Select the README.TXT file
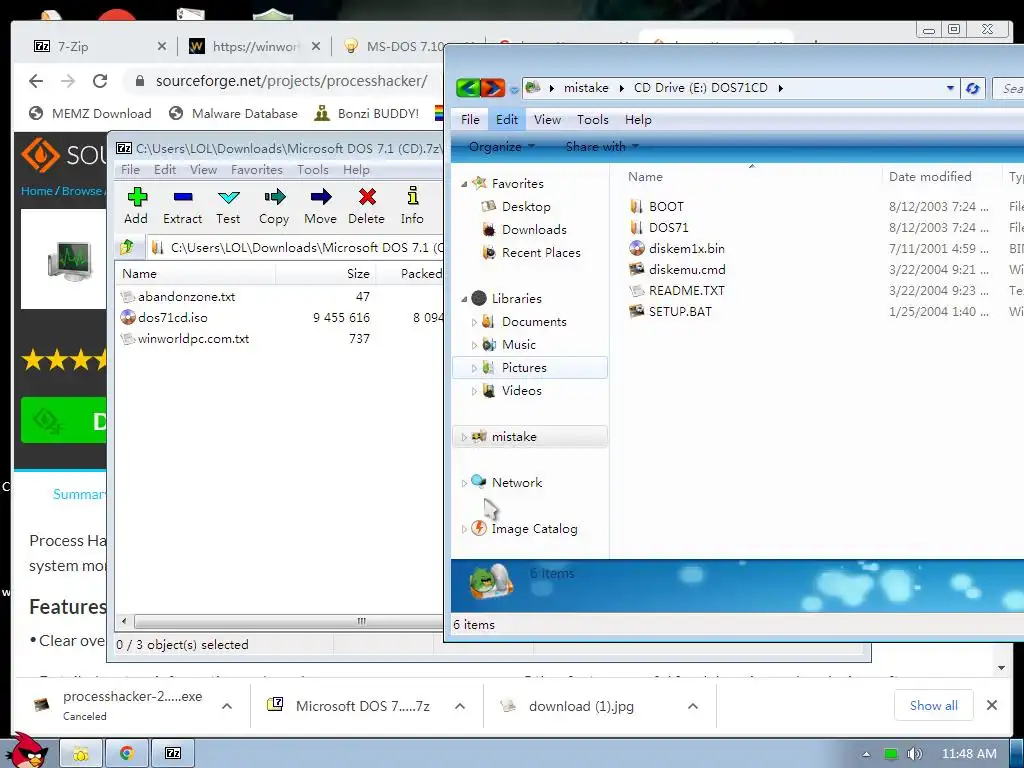This screenshot has width=1024, height=768. click(686, 290)
